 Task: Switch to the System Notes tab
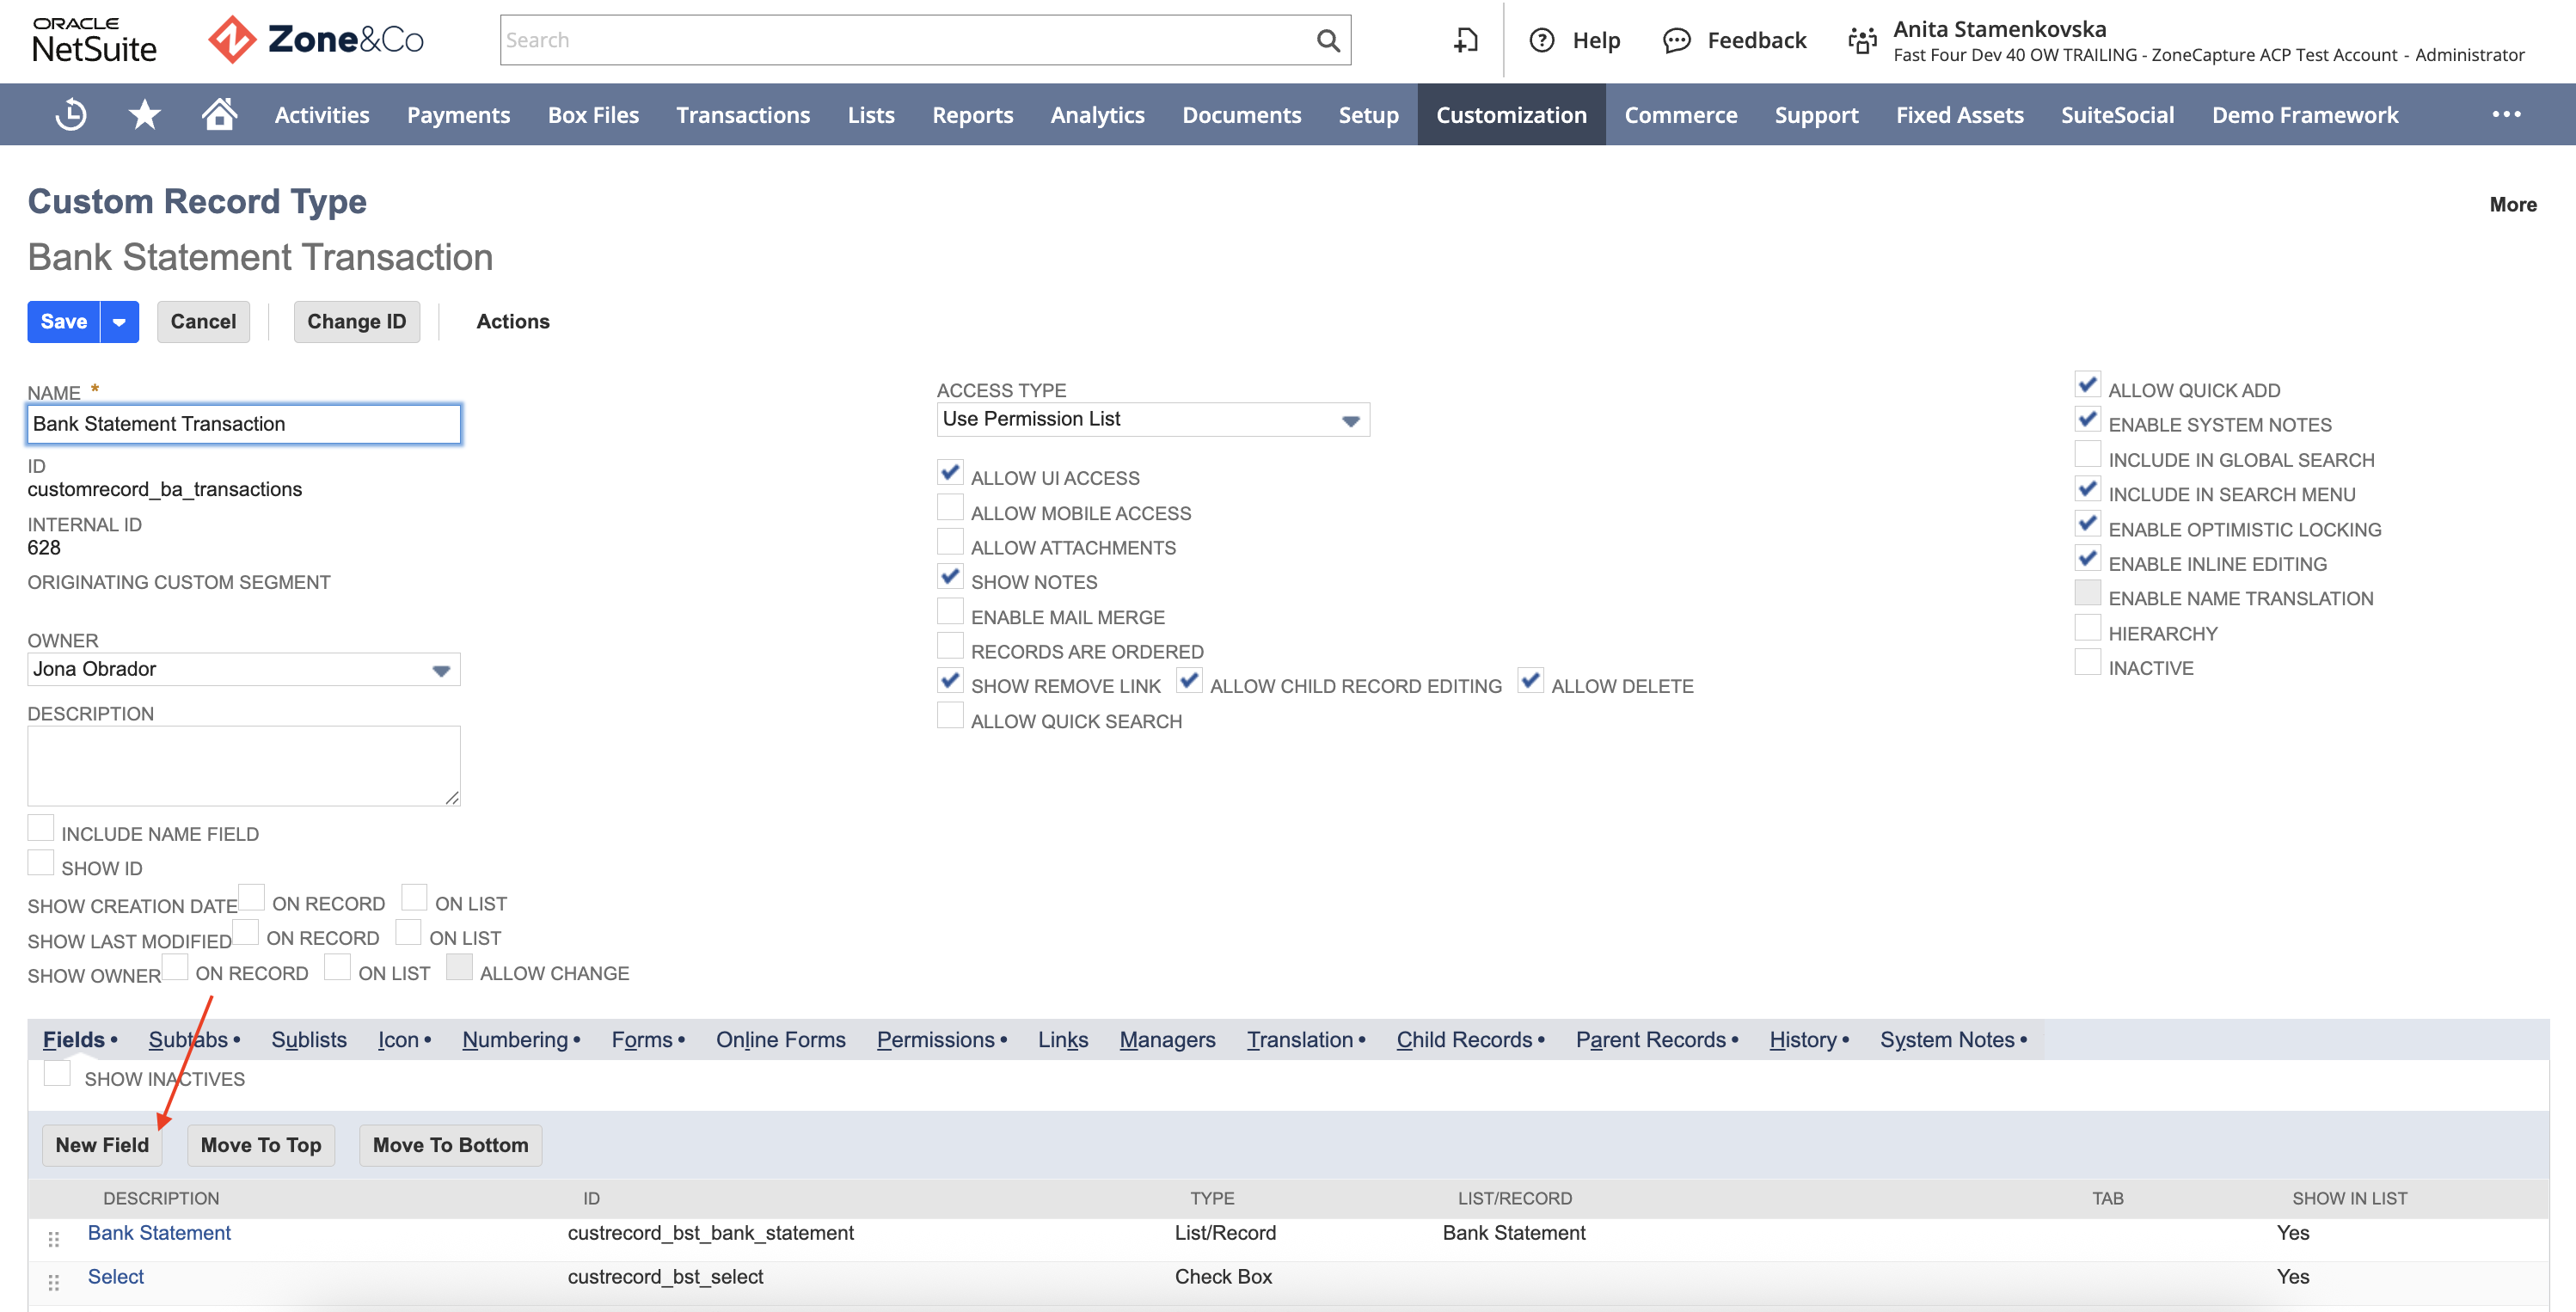[1947, 1041]
